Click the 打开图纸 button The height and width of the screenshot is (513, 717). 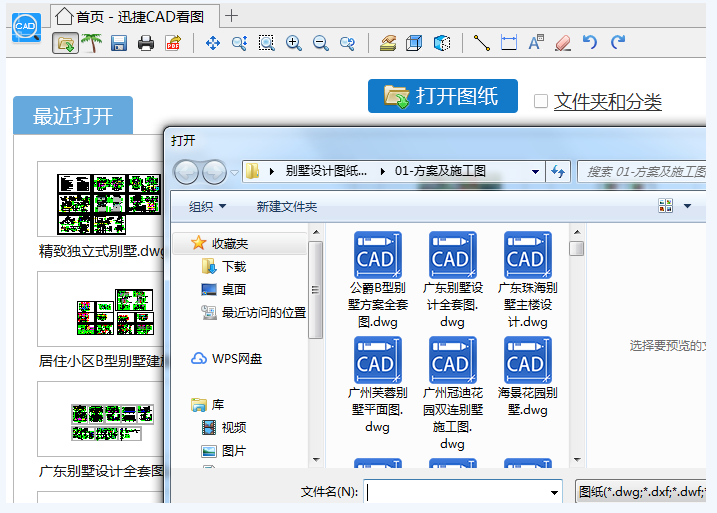pos(442,96)
